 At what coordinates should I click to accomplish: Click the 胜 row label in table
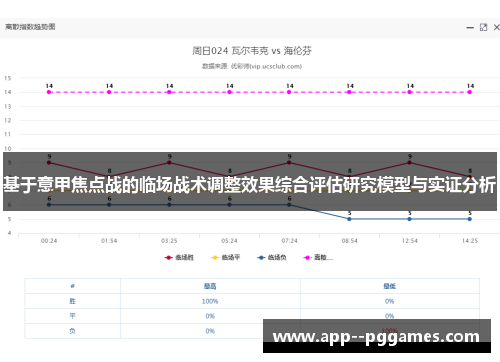pos(72,301)
